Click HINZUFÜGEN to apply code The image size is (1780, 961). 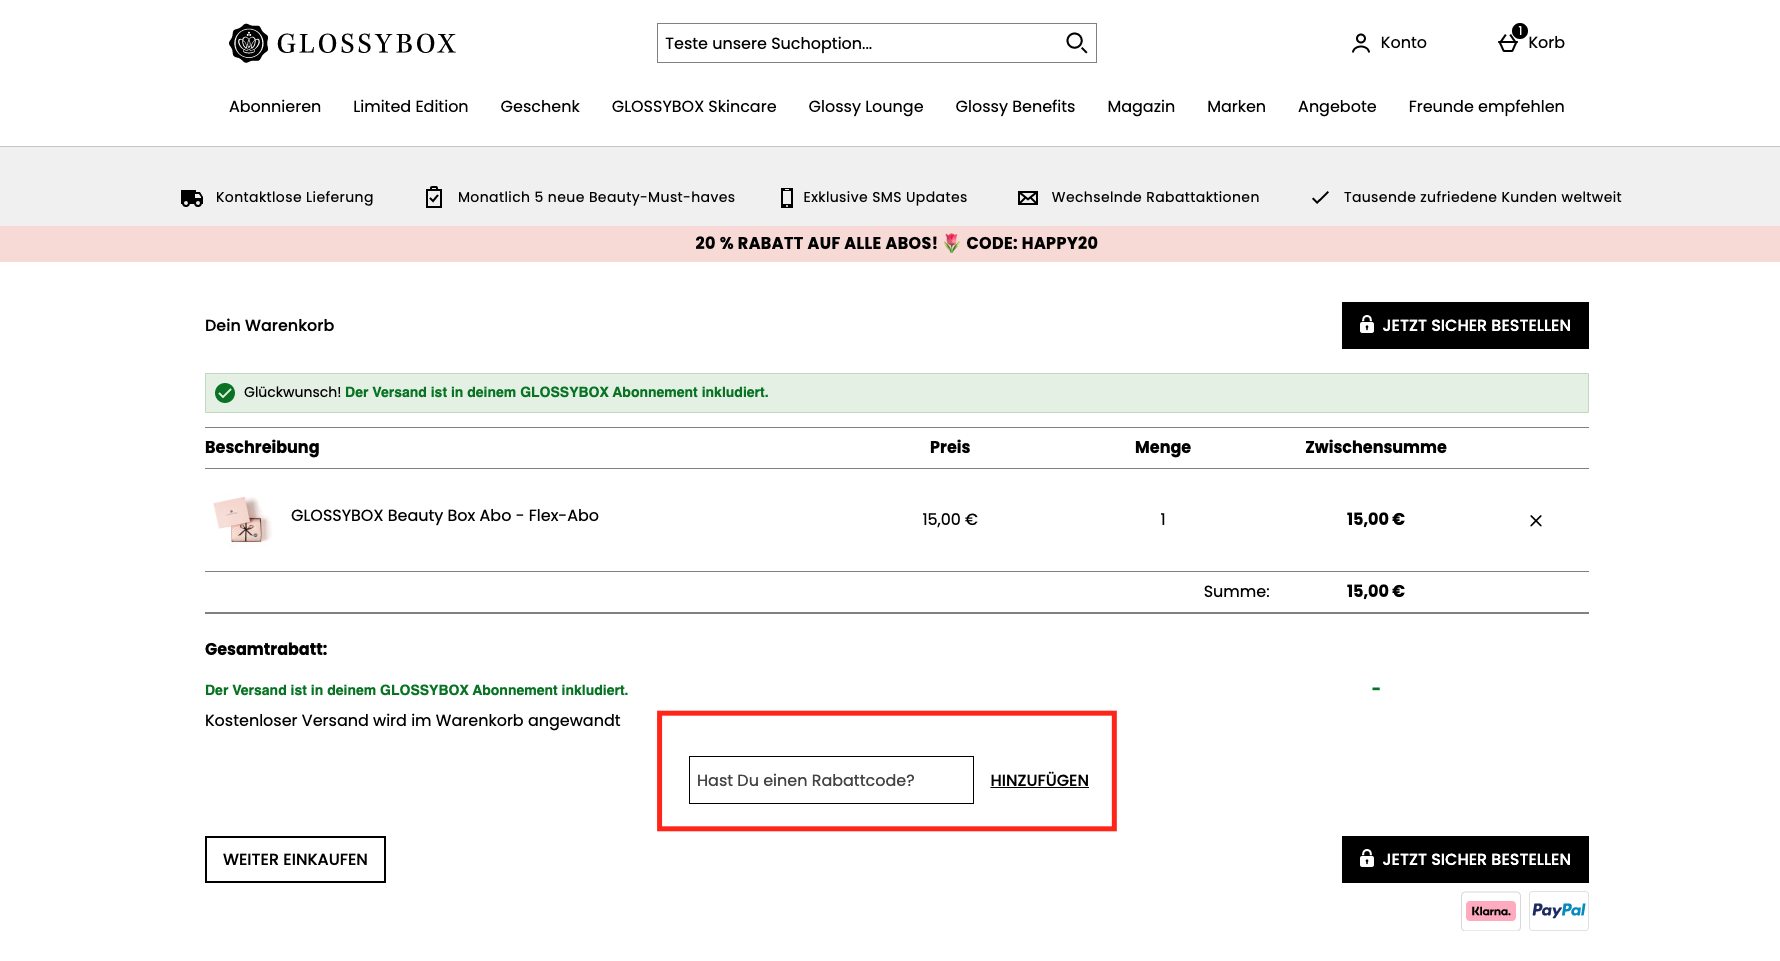1039,781
